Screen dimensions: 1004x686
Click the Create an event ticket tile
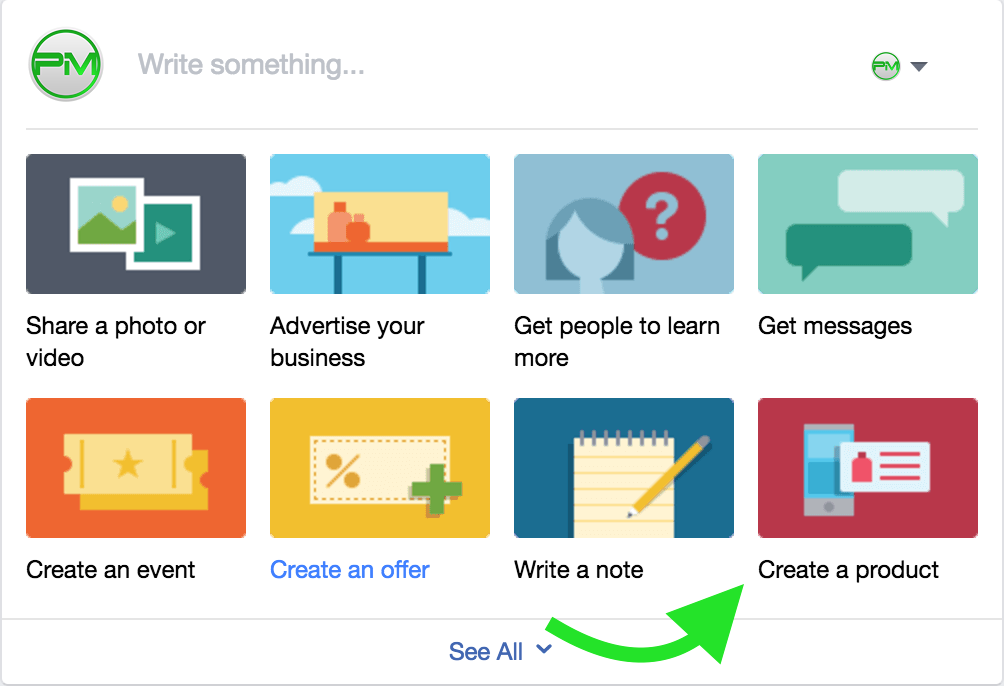[x=136, y=468]
